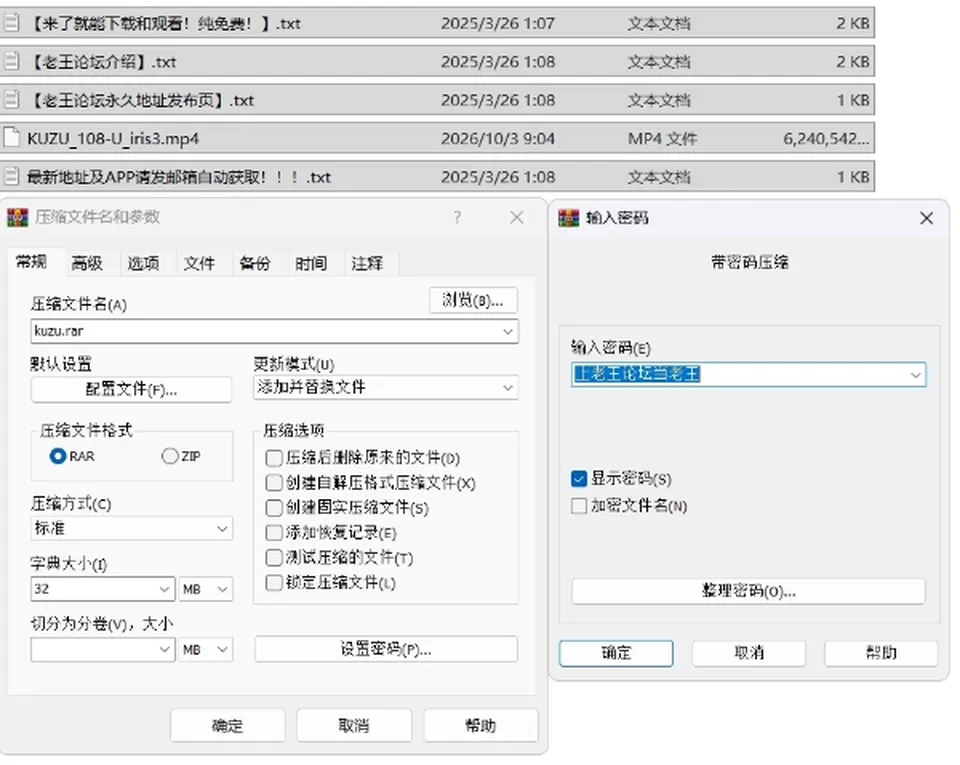
Task: Open the 更新模式 dropdown
Action: click(508, 387)
